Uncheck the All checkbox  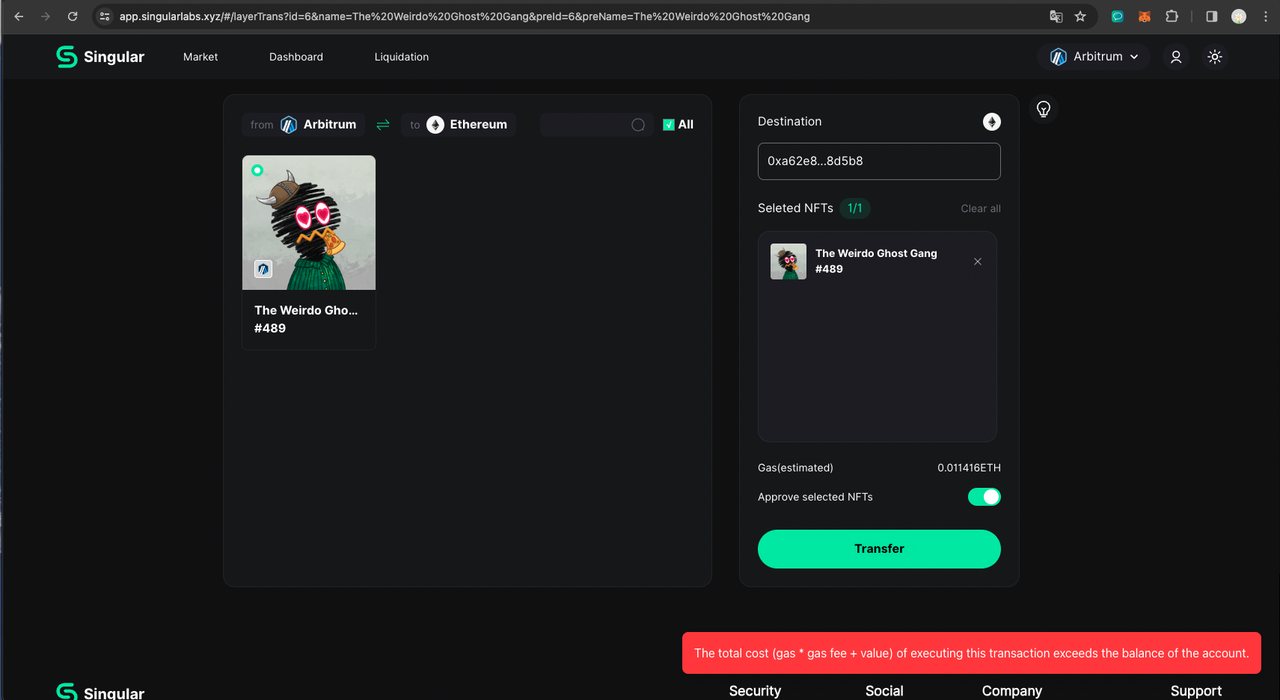pyautogui.click(x=669, y=125)
